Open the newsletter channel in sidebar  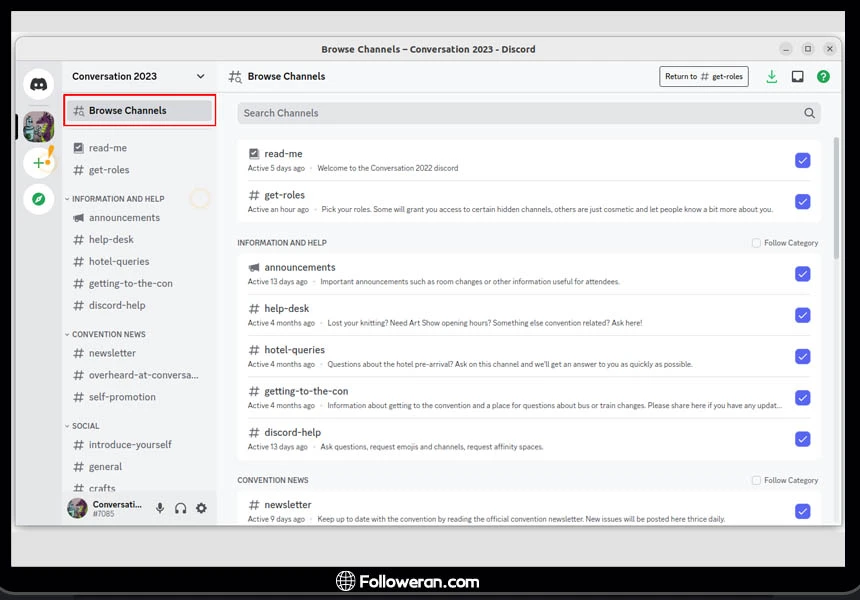pyautogui.click(x=112, y=353)
